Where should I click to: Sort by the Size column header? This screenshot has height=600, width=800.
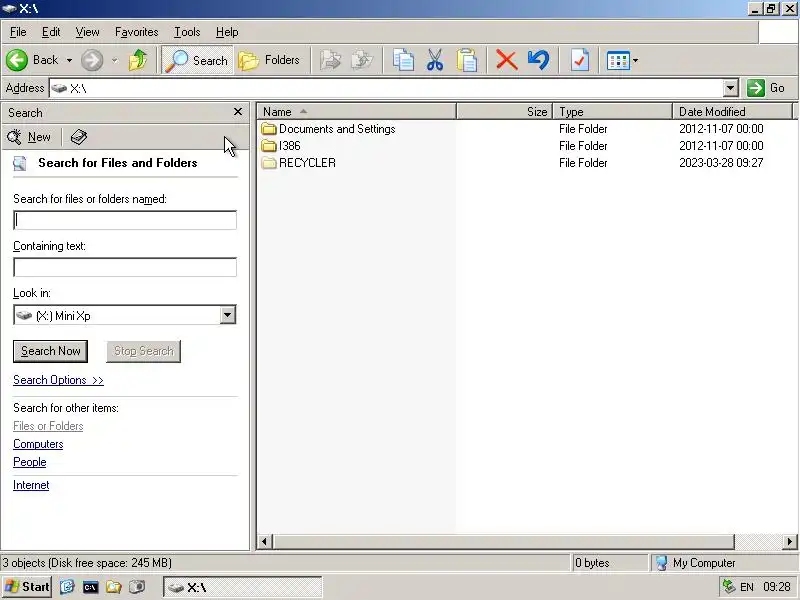coord(505,111)
